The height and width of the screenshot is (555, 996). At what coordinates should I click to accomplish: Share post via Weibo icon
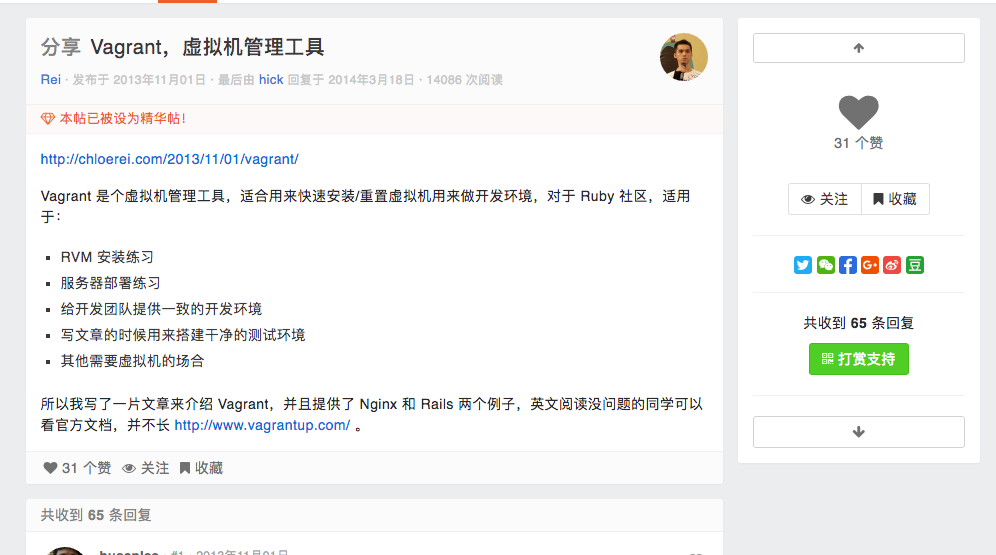click(892, 265)
